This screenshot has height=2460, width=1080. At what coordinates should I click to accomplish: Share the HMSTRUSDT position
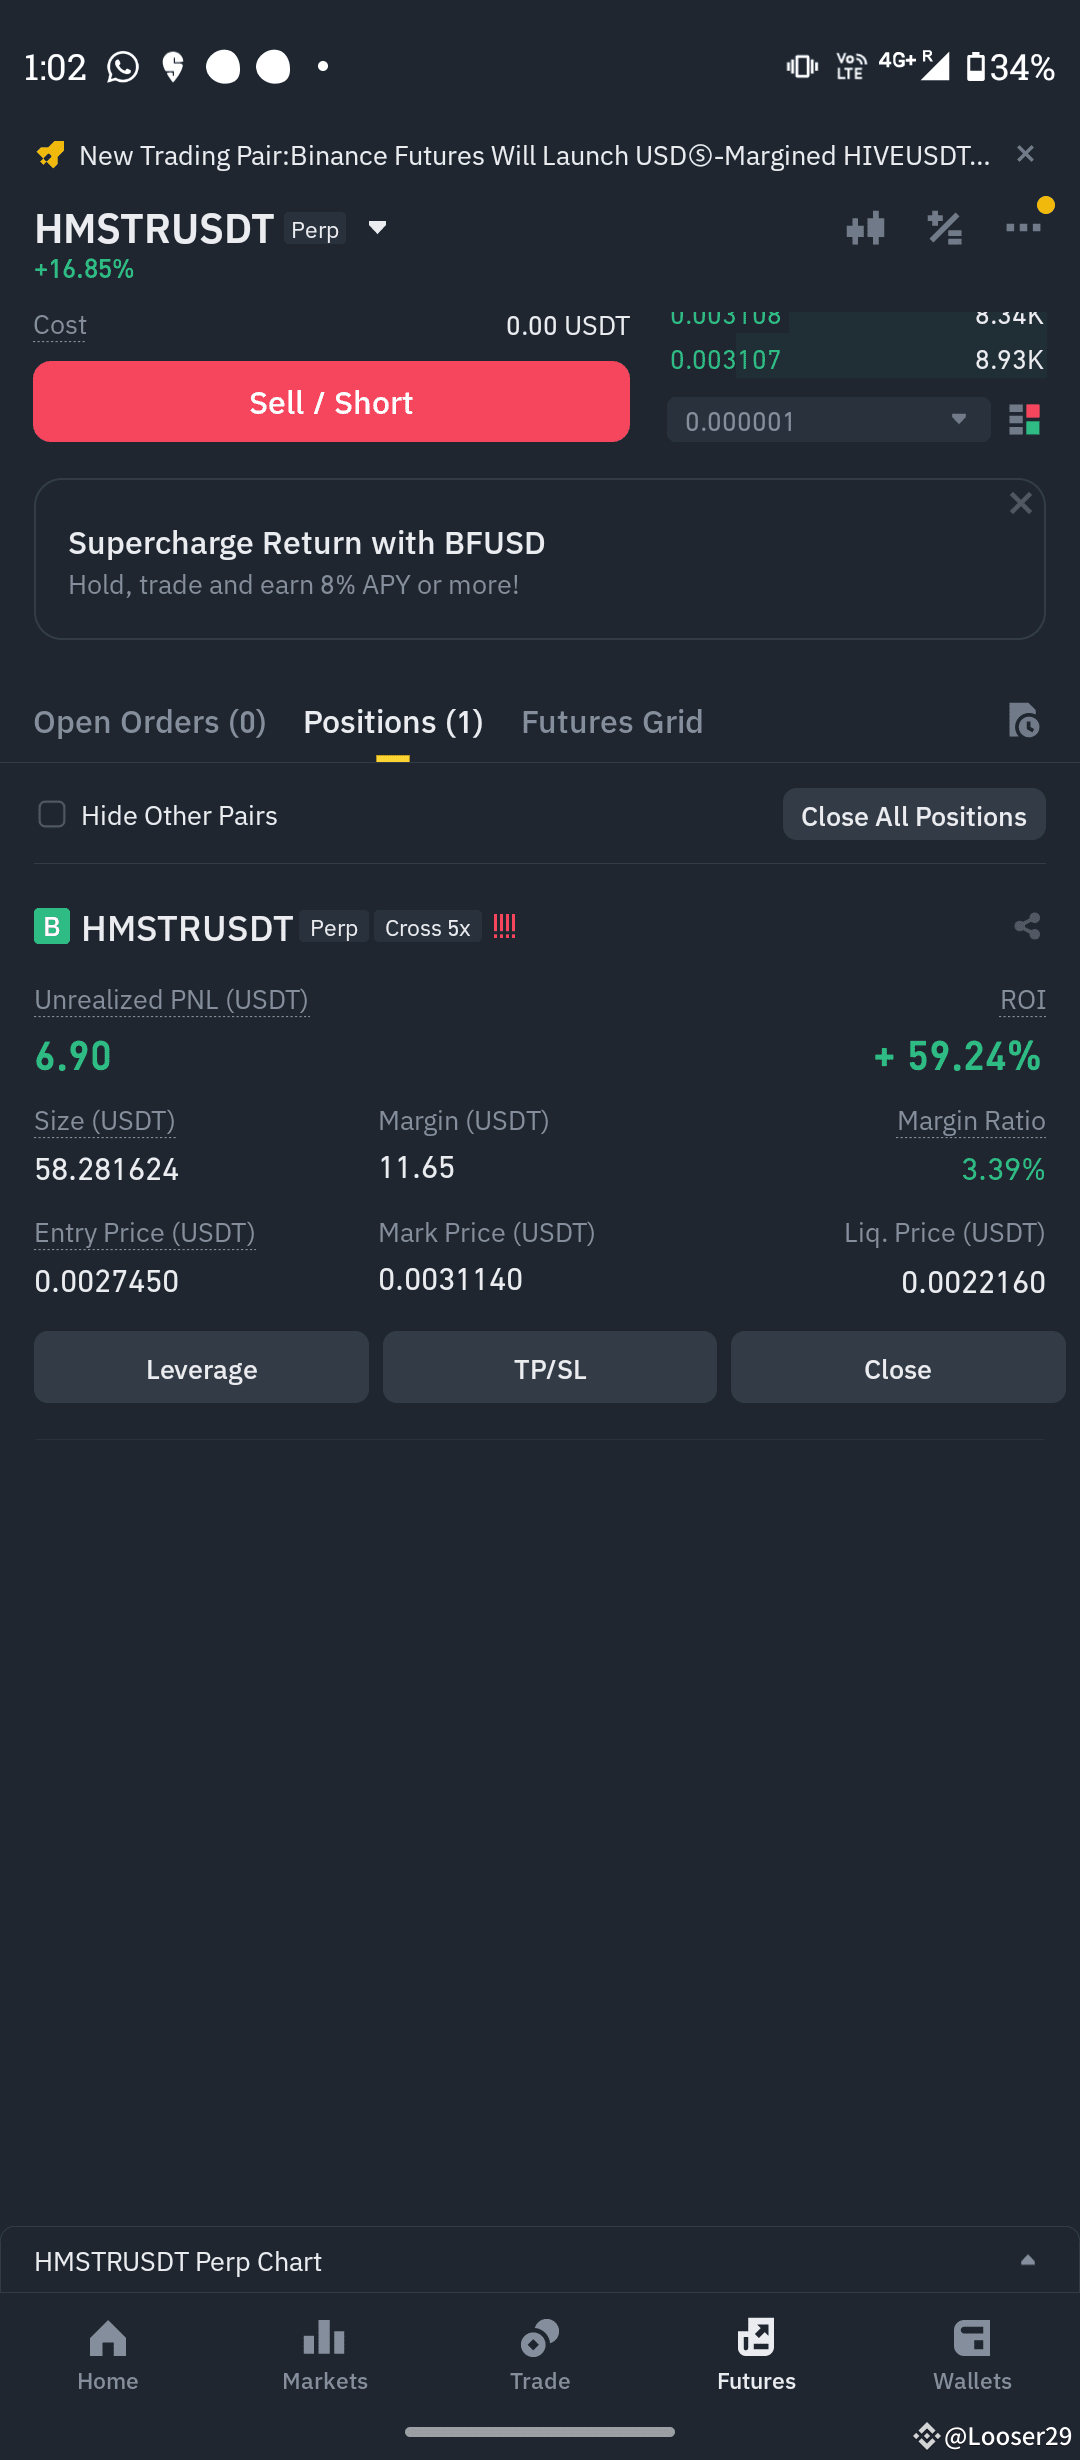click(x=1027, y=927)
